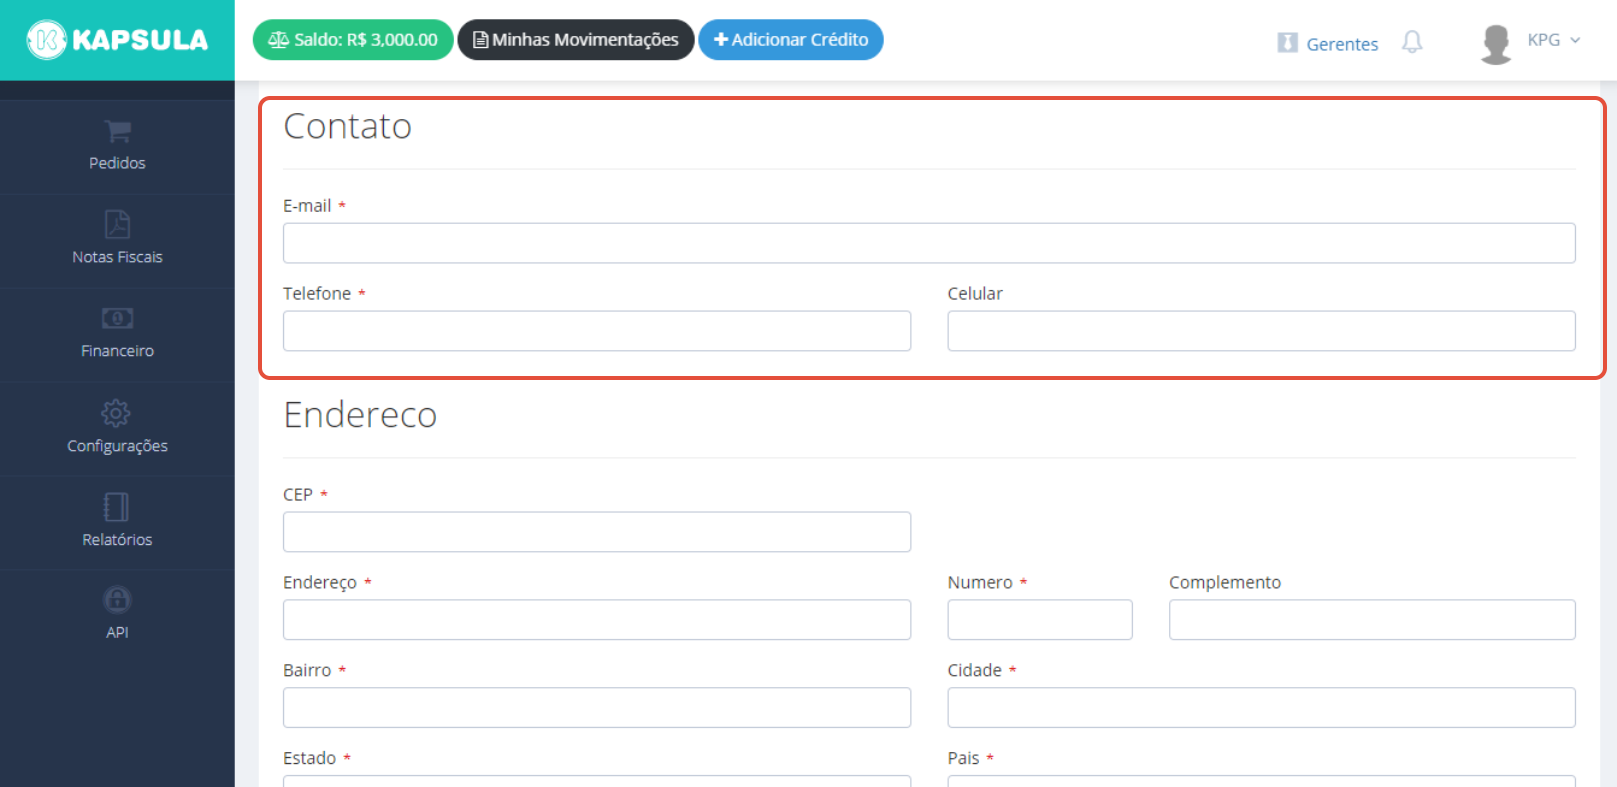
Task: Open Configurações gear icon
Action: [117, 412]
